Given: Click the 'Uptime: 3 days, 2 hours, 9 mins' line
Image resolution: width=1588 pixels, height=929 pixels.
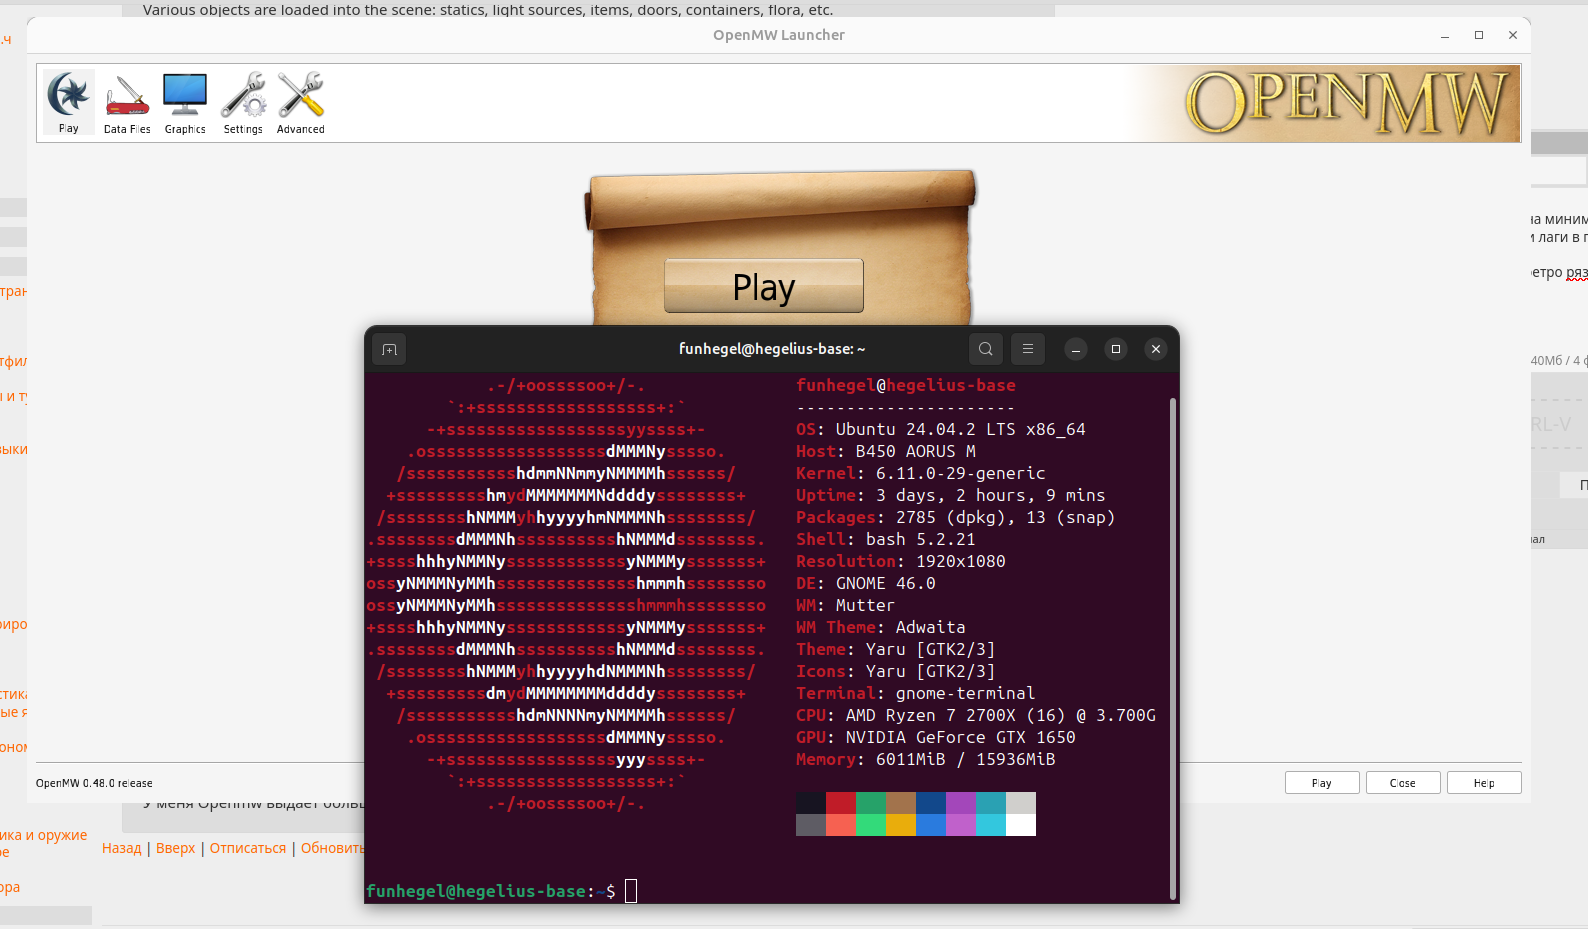Looking at the screenshot, I should (951, 495).
